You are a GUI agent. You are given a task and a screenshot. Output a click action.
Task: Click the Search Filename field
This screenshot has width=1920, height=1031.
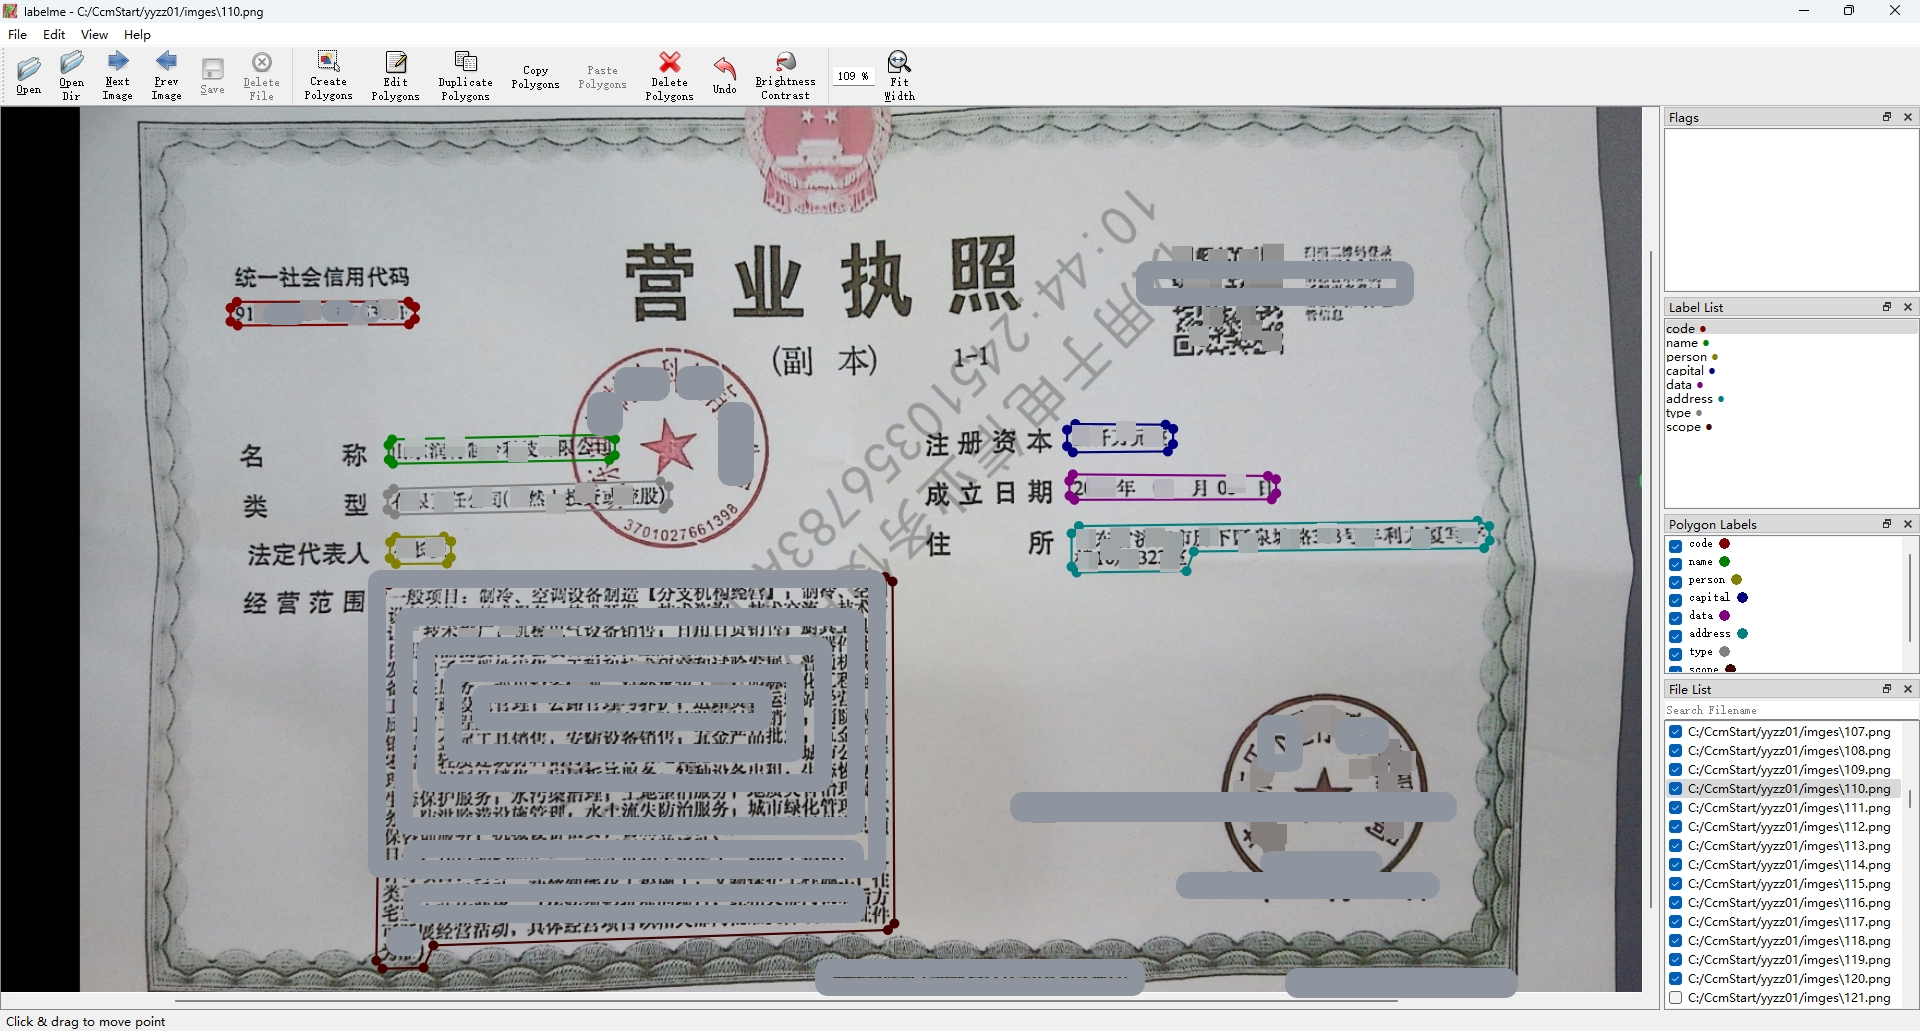click(1789, 710)
